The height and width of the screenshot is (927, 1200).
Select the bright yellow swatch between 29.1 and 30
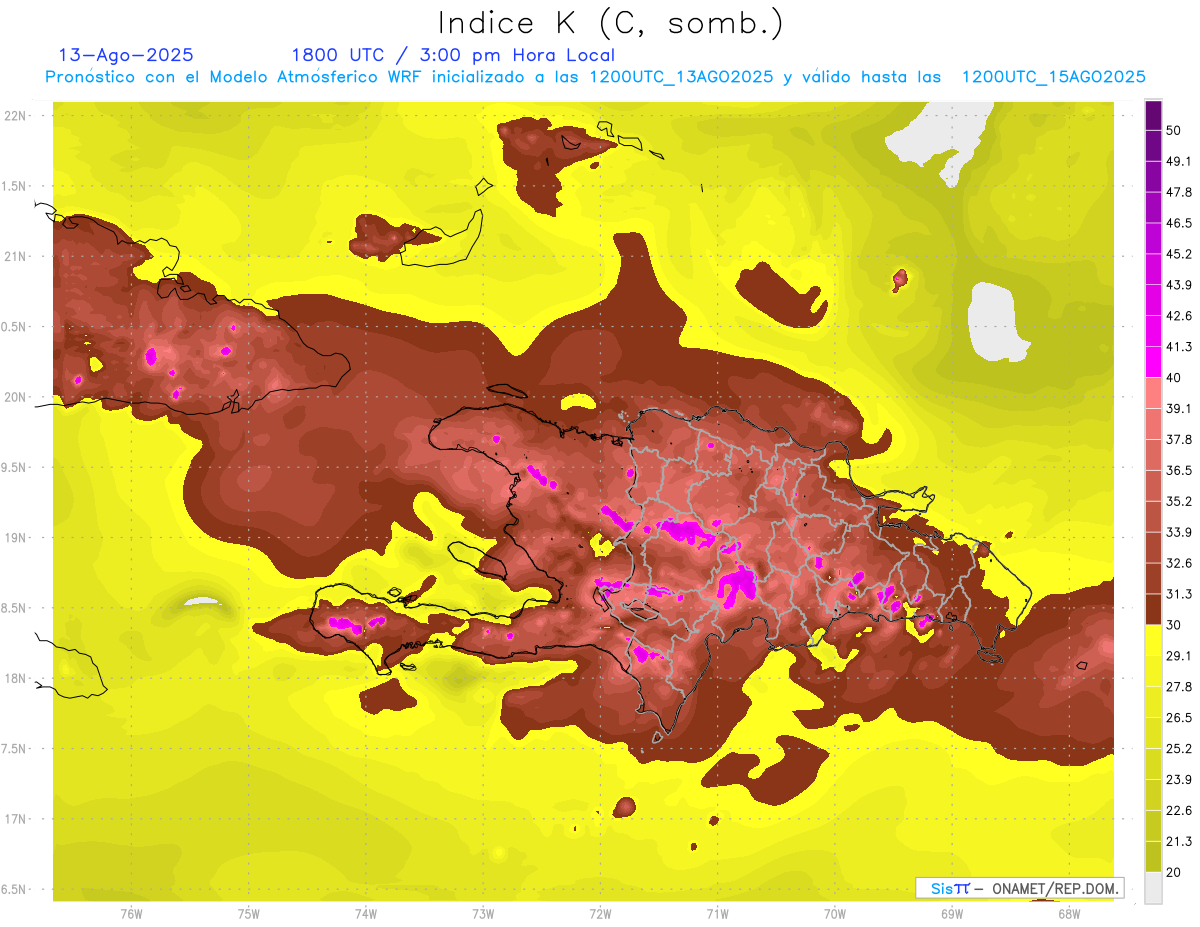pos(1153,640)
